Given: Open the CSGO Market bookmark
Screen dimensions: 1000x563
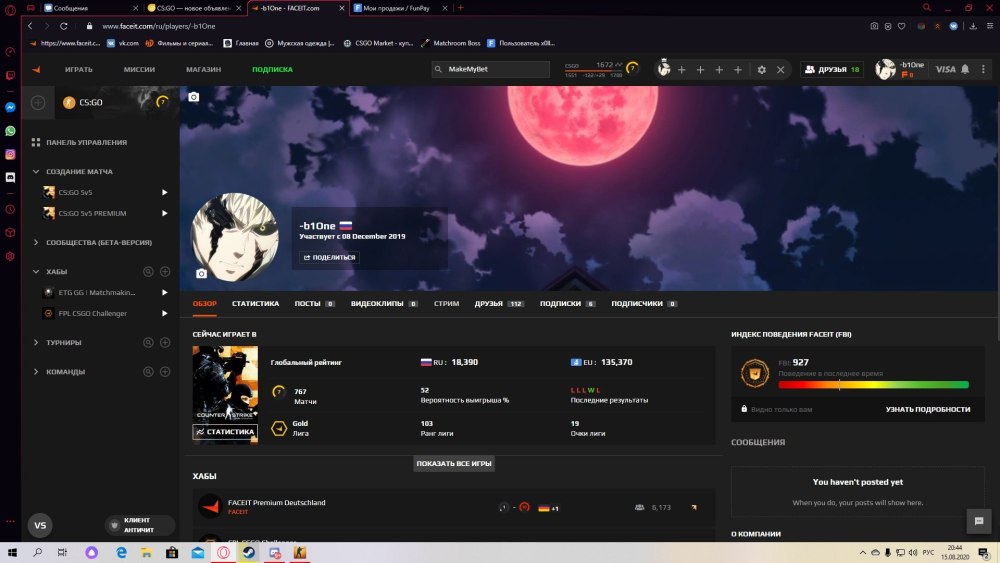Looking at the screenshot, I should tap(378, 43).
